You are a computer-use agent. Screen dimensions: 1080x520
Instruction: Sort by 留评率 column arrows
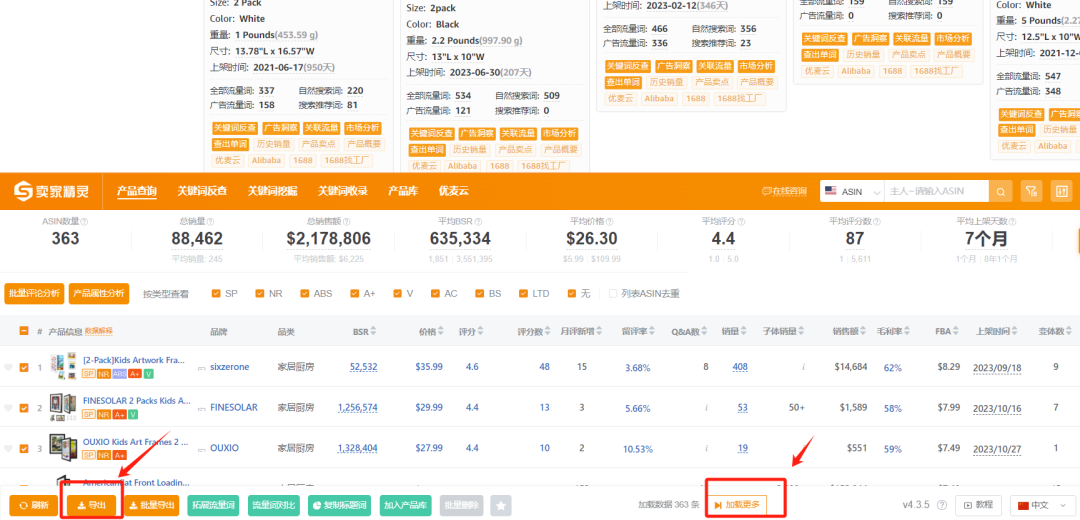pos(652,332)
